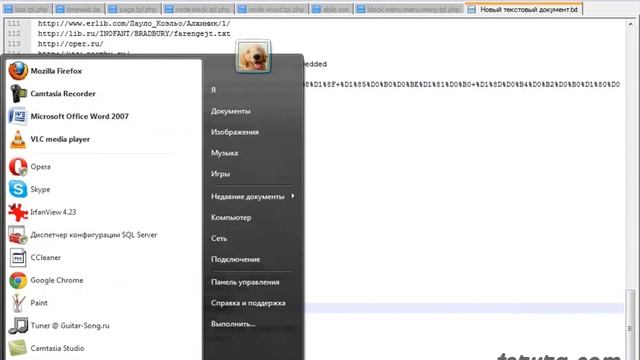Switch to Новый текстовый документ.txt tab
This screenshot has width=640, height=360.
coord(524,9)
